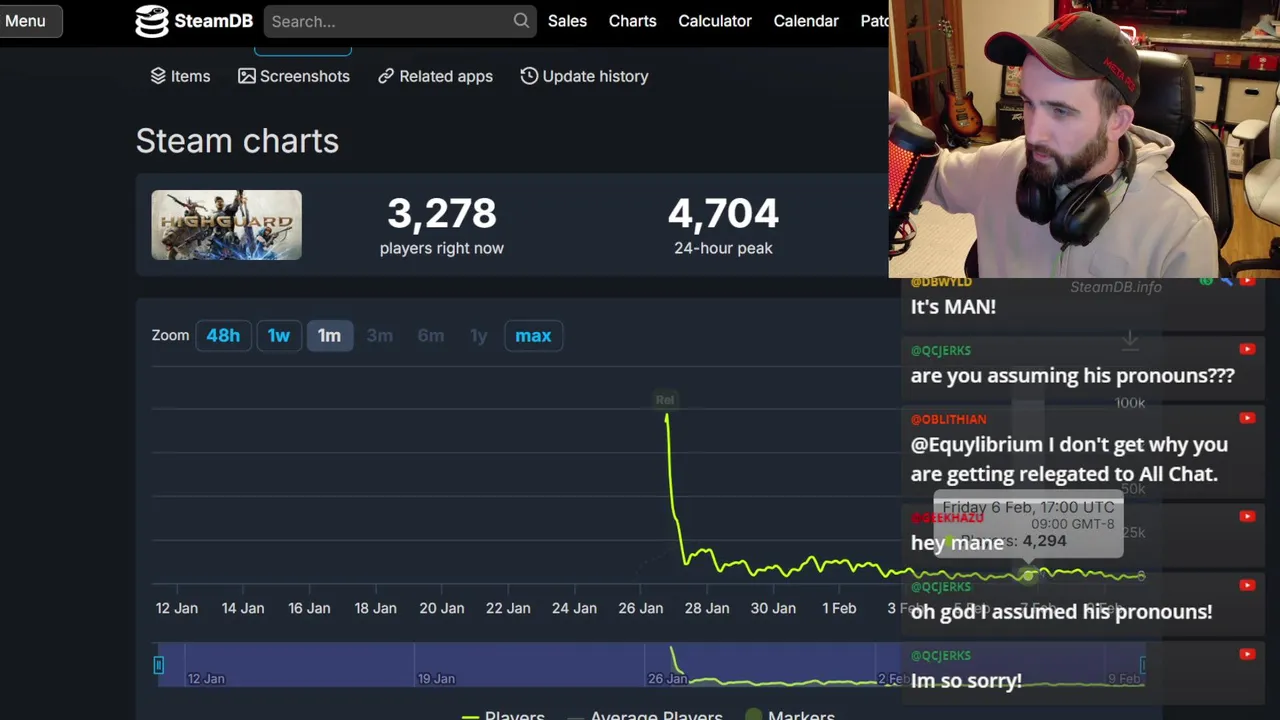Image resolution: width=1280 pixels, height=720 pixels.
Task: Click the YouTube icon beside QCJERKS pronouns message
Action: tap(1247, 349)
